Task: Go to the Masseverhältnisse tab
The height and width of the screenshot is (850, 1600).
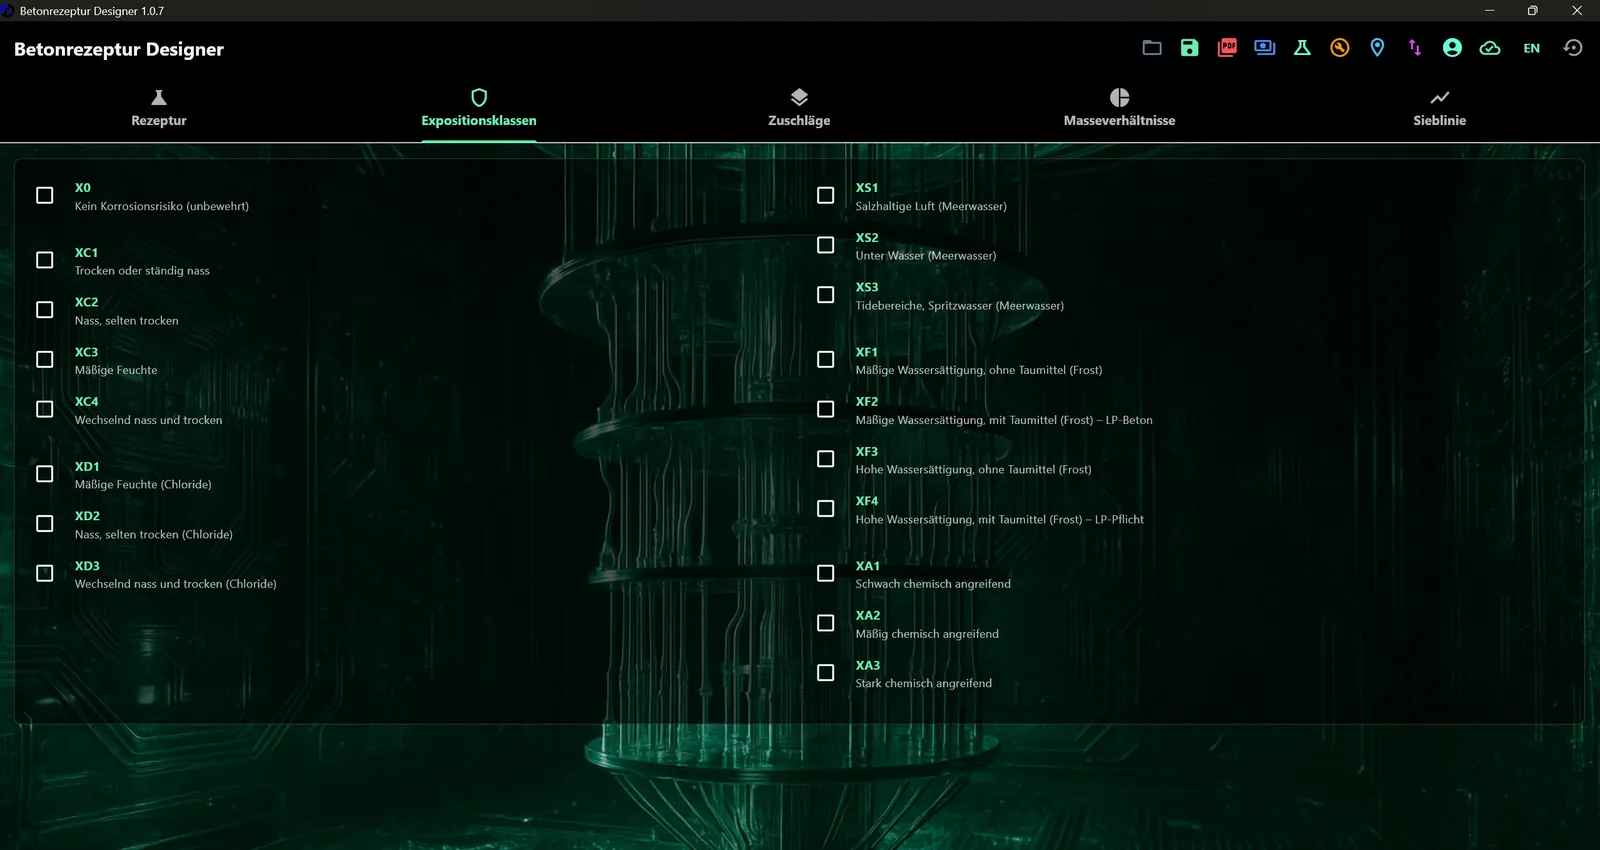Action: [x=1119, y=109]
